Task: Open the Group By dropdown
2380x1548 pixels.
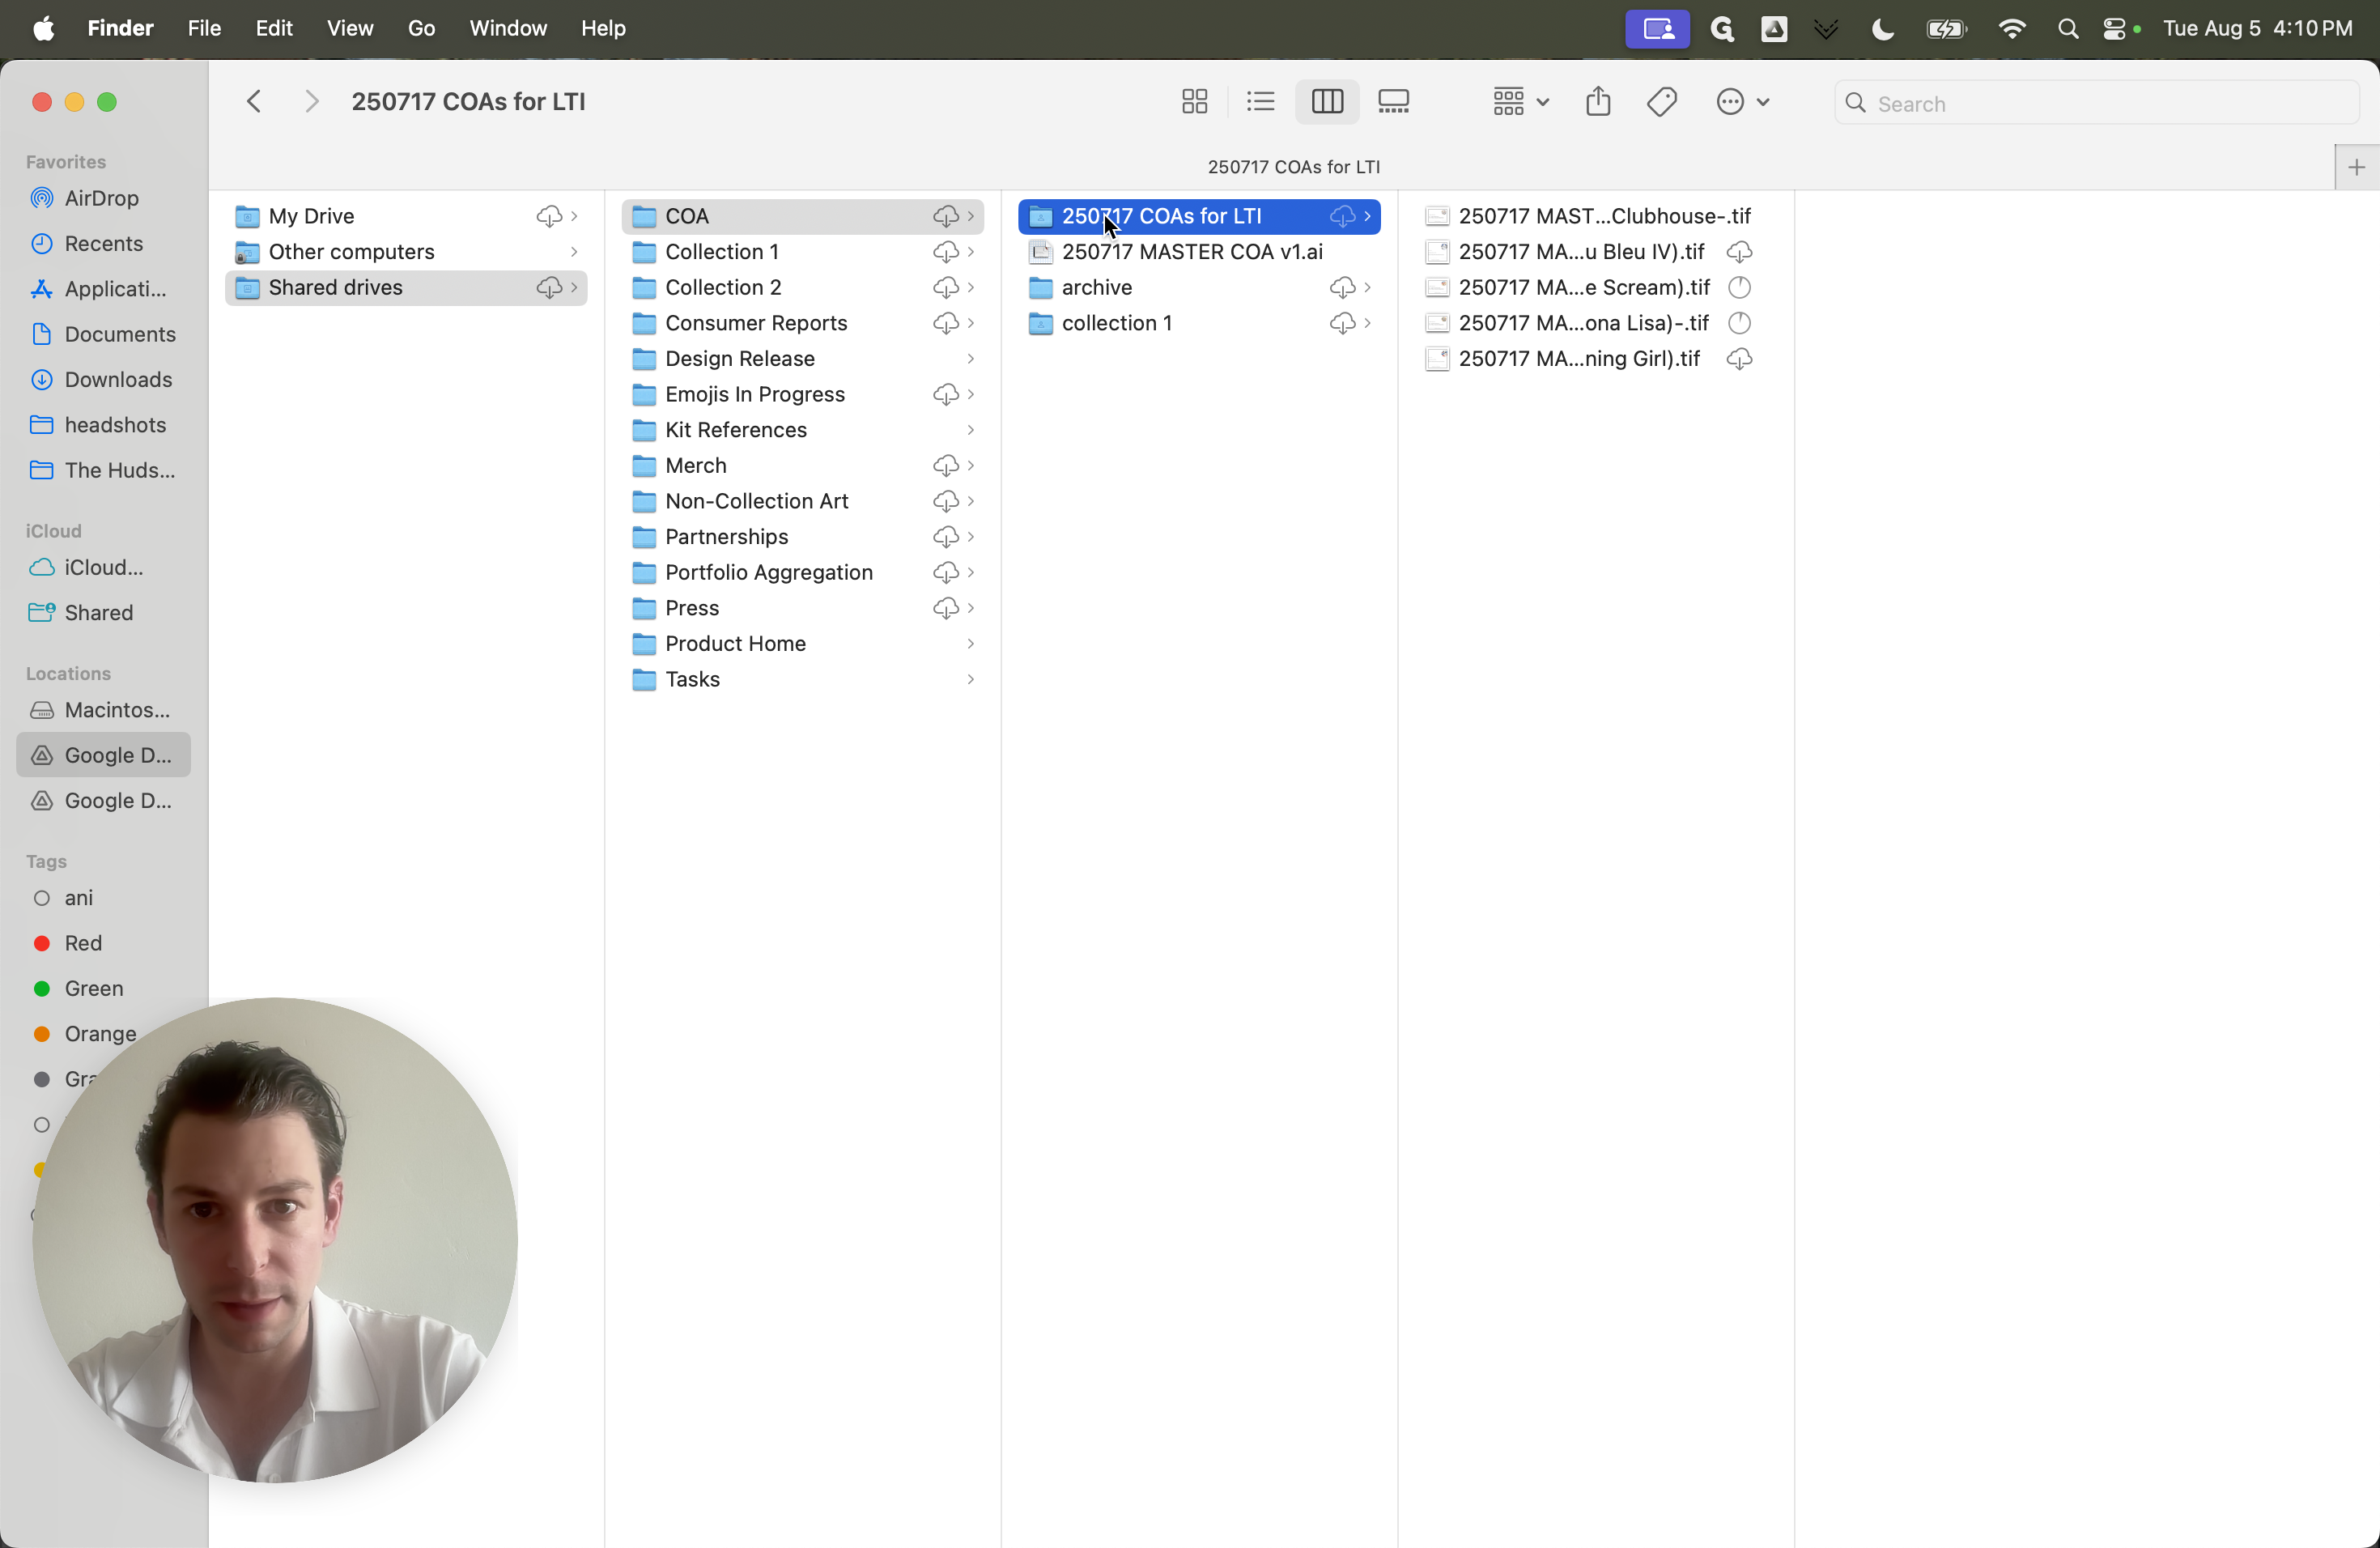Action: pos(1520,102)
